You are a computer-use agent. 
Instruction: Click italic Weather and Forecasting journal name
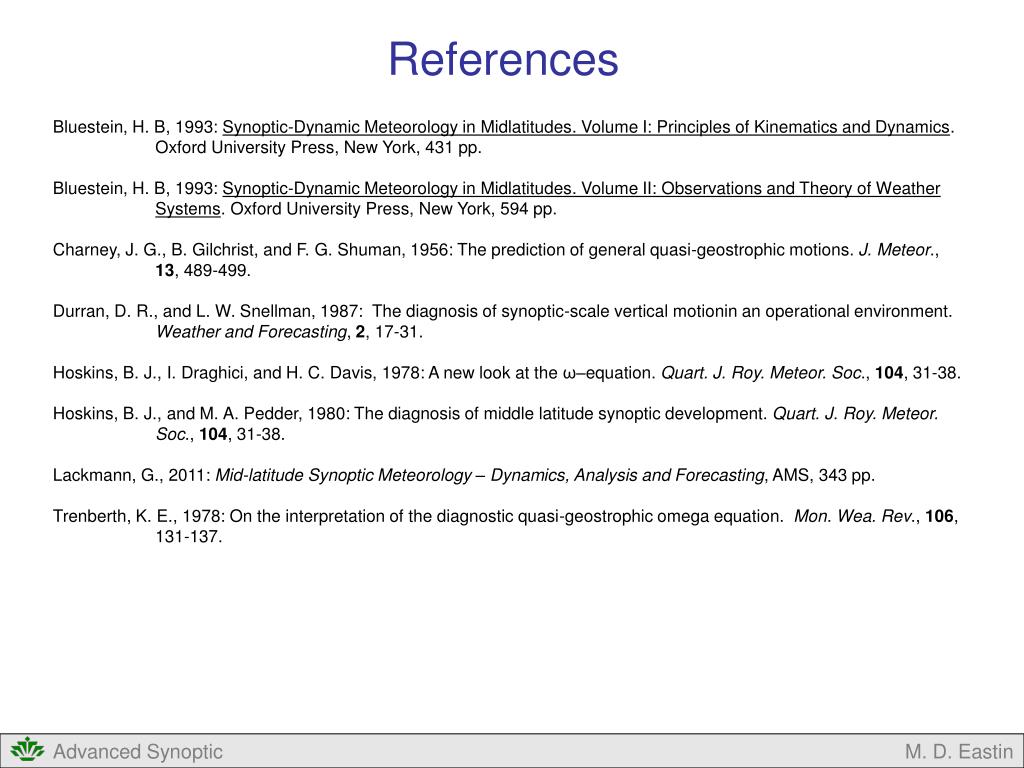click(251, 332)
